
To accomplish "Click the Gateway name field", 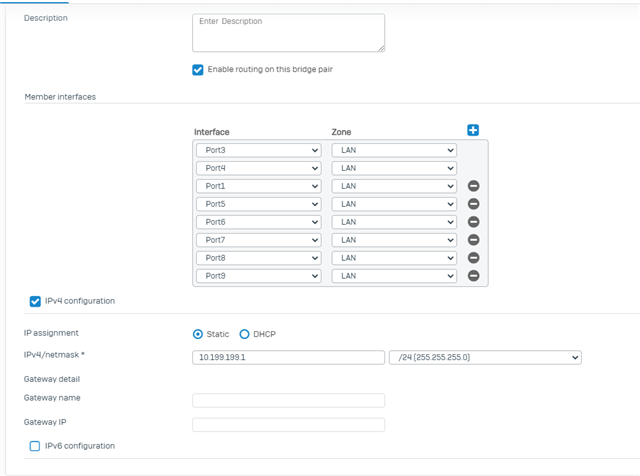I will pyautogui.click(x=289, y=400).
